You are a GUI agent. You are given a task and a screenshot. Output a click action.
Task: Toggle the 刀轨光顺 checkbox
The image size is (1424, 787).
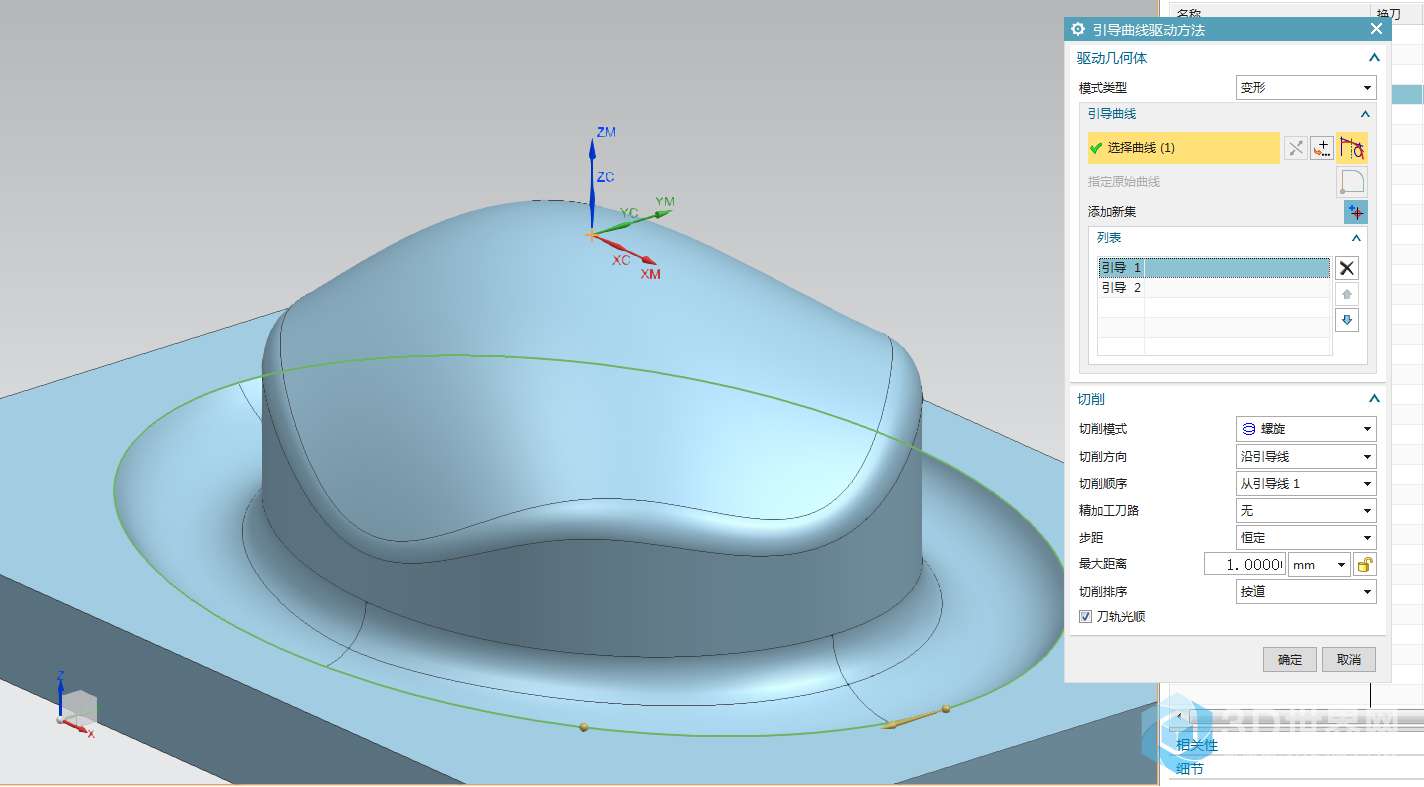click(x=1085, y=617)
